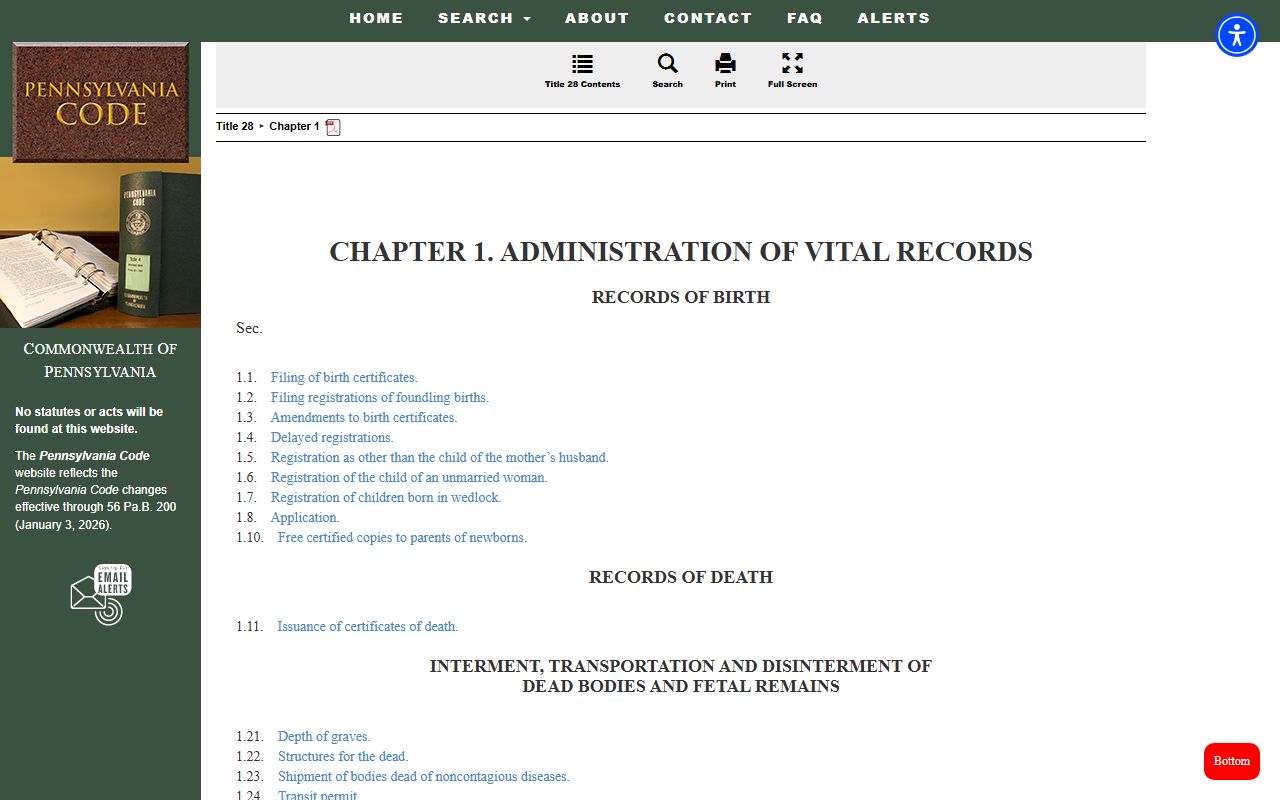
Task: Open the CONTACT page
Action: 708,18
